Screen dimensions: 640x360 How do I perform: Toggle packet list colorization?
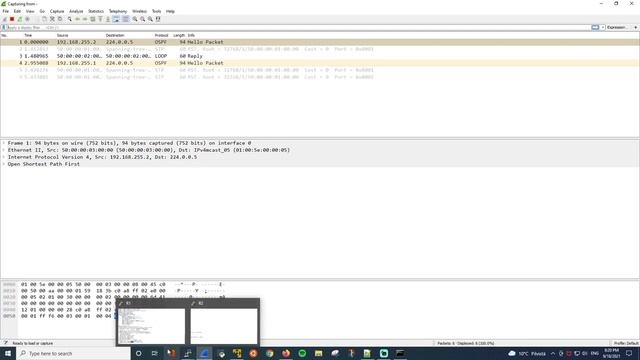point(126,19)
